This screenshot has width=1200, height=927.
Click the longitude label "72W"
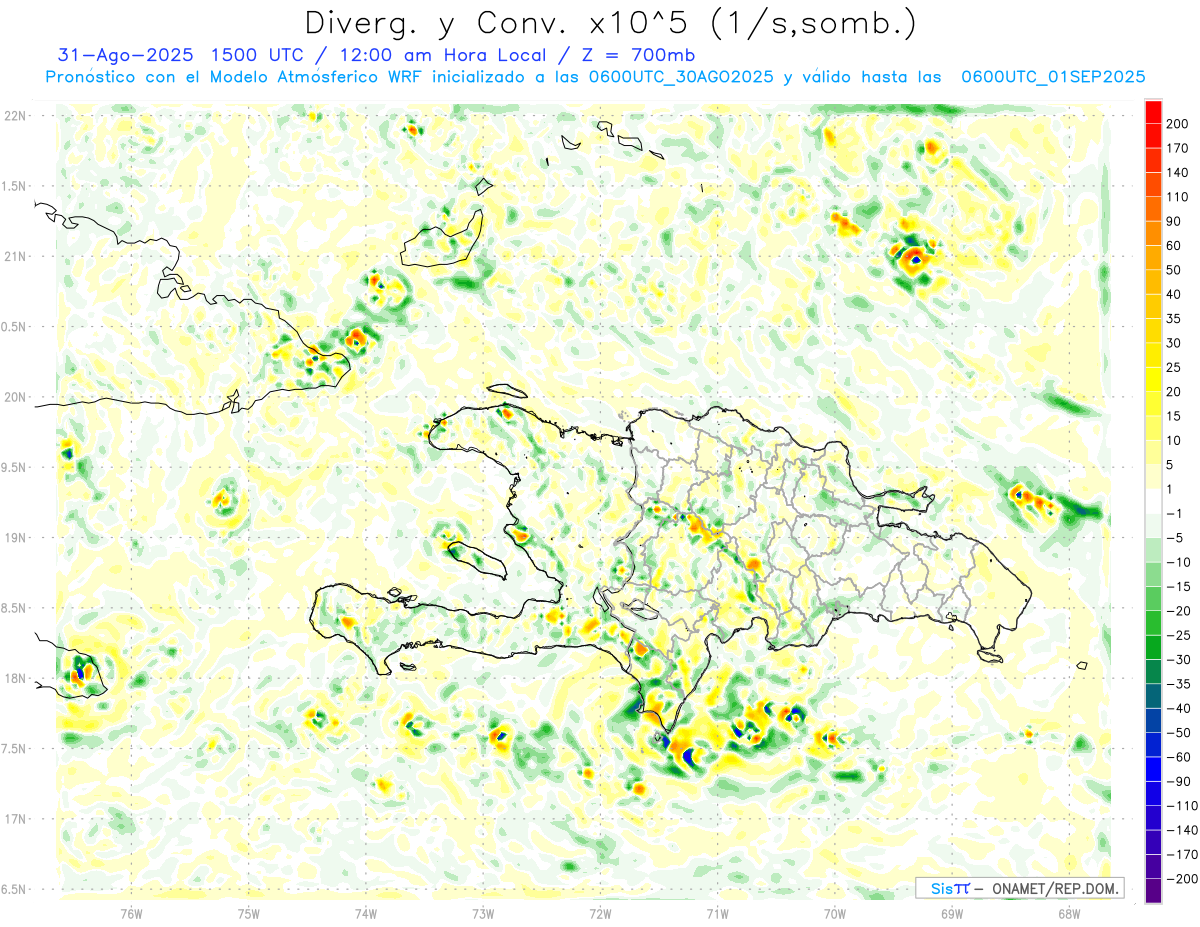[x=600, y=913]
